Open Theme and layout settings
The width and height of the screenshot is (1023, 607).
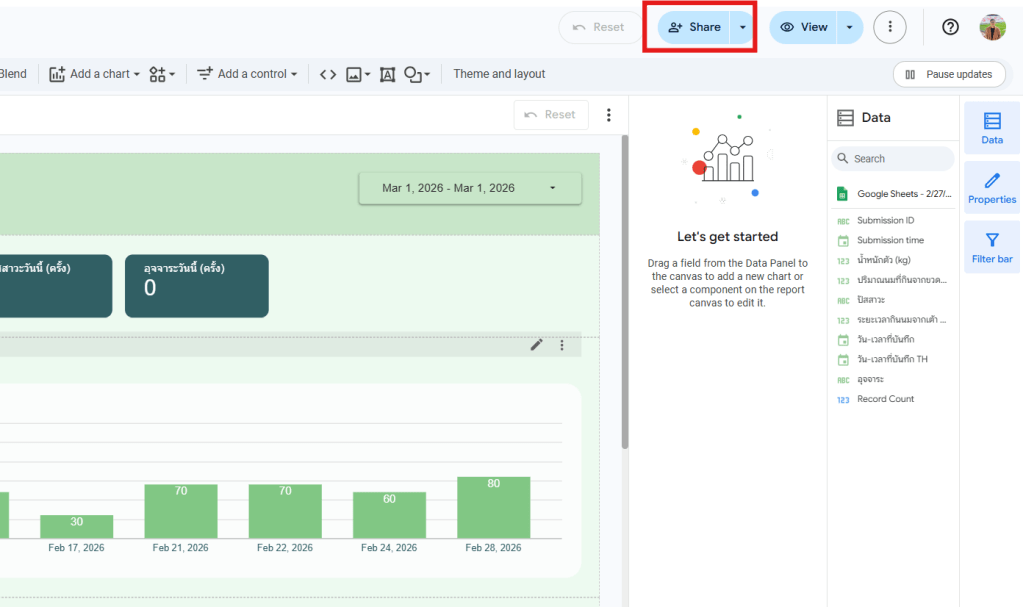pos(499,74)
